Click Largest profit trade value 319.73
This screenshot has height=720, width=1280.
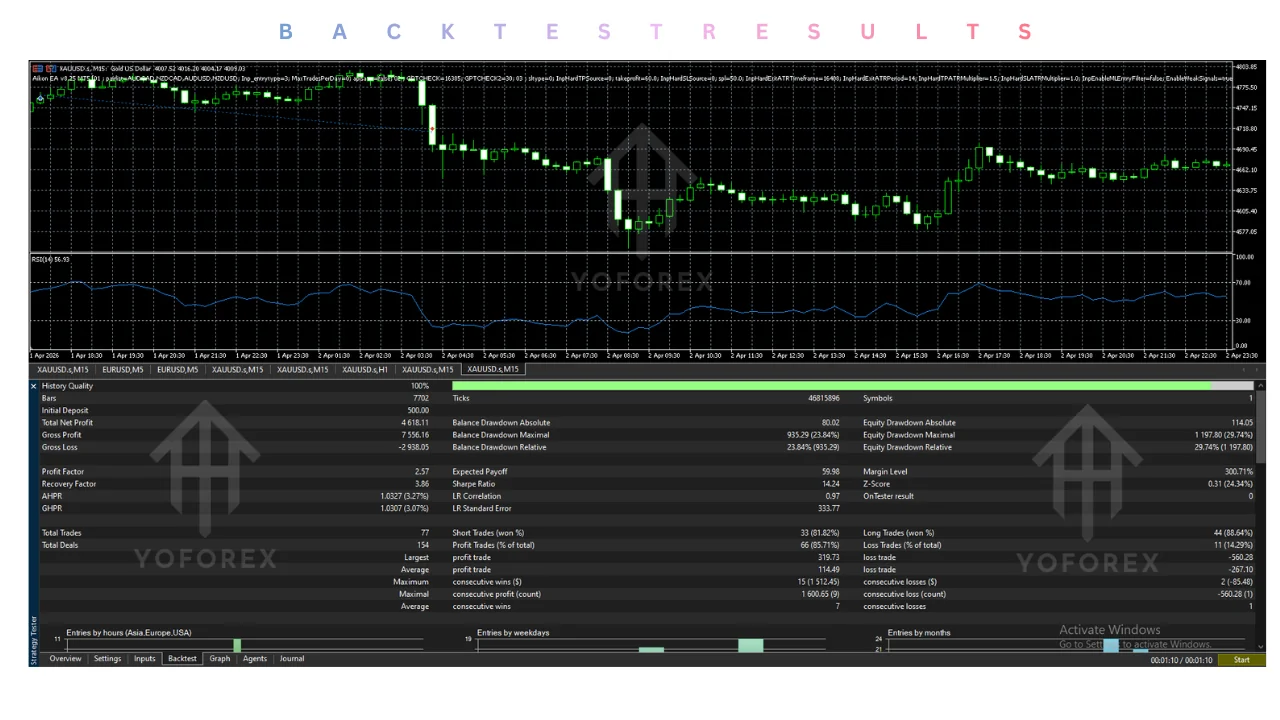tap(828, 557)
